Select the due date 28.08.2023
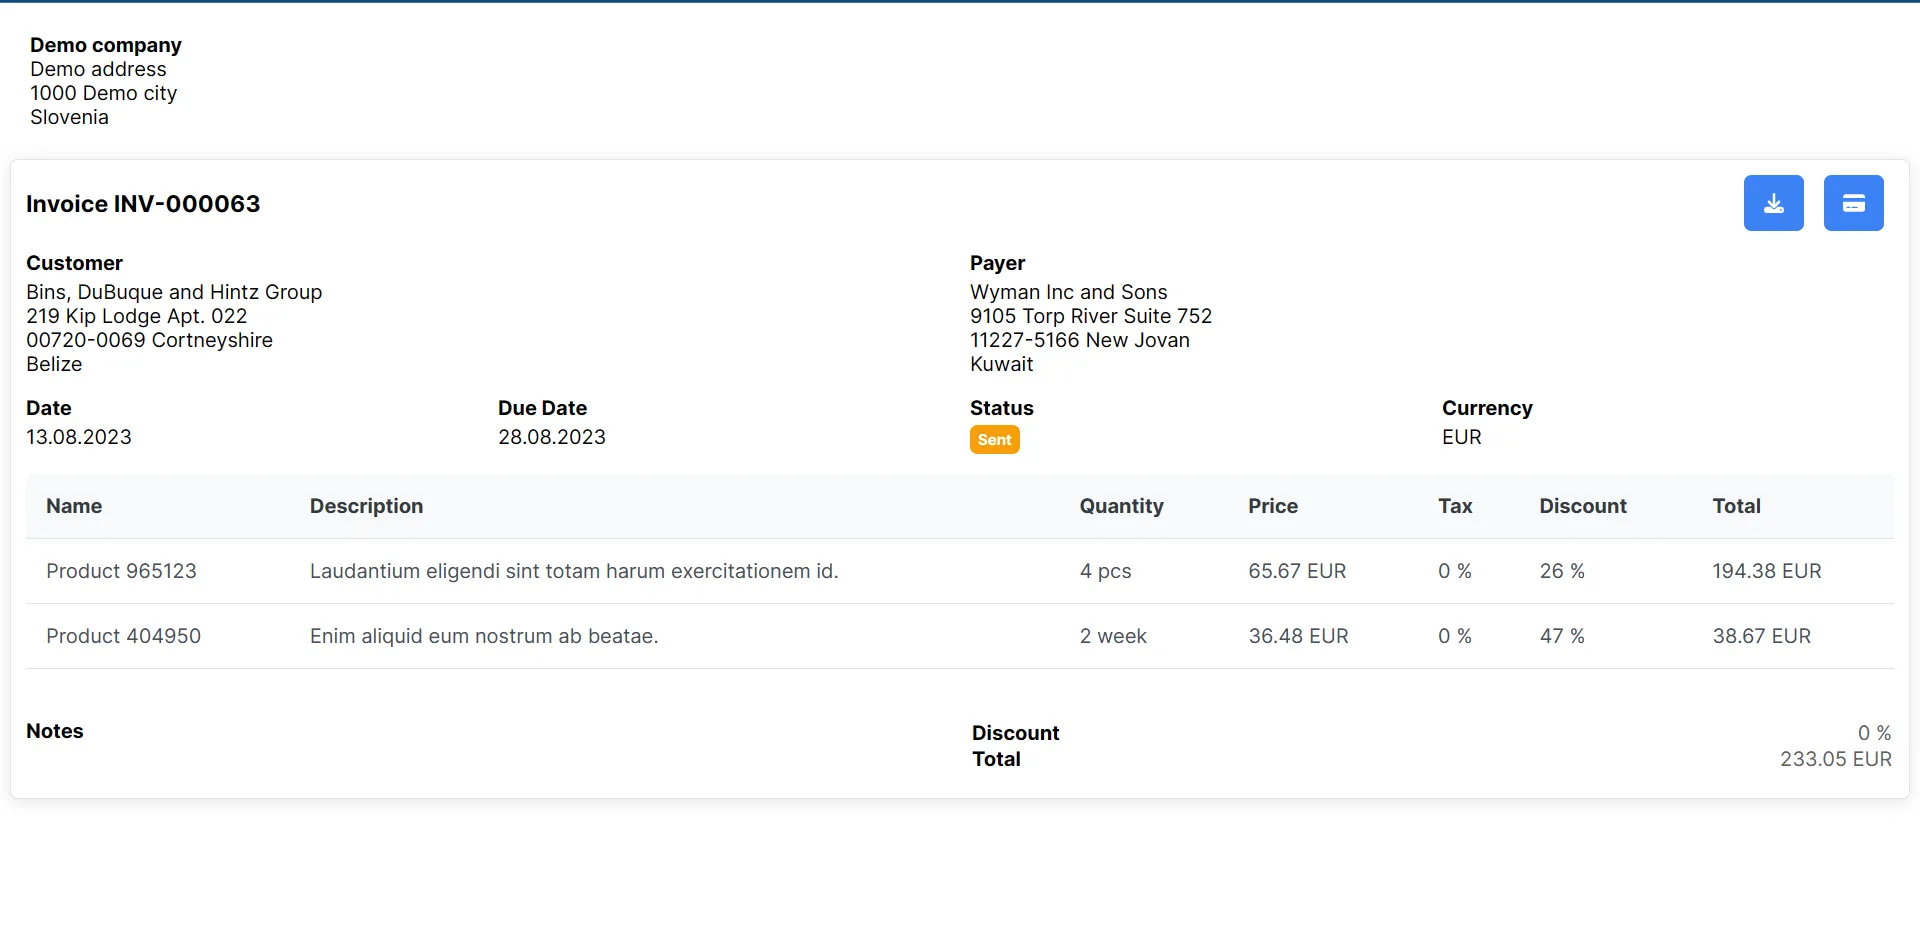The width and height of the screenshot is (1920, 932). click(551, 437)
